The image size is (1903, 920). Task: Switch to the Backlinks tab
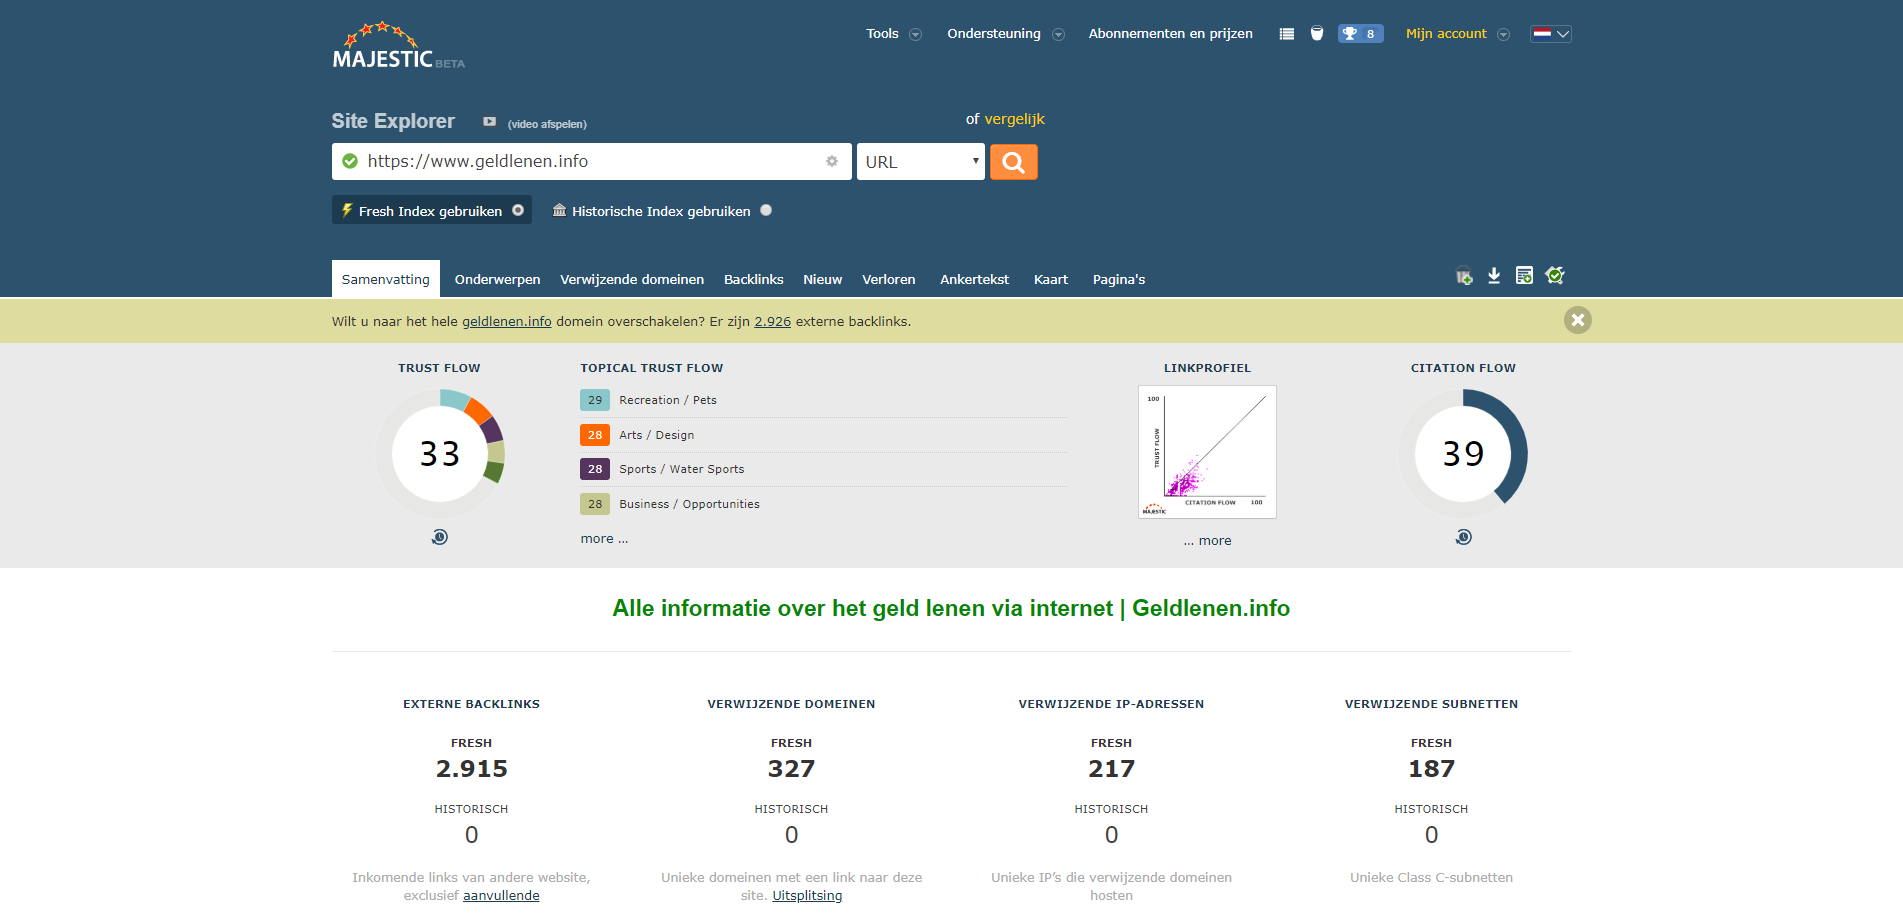[754, 279]
